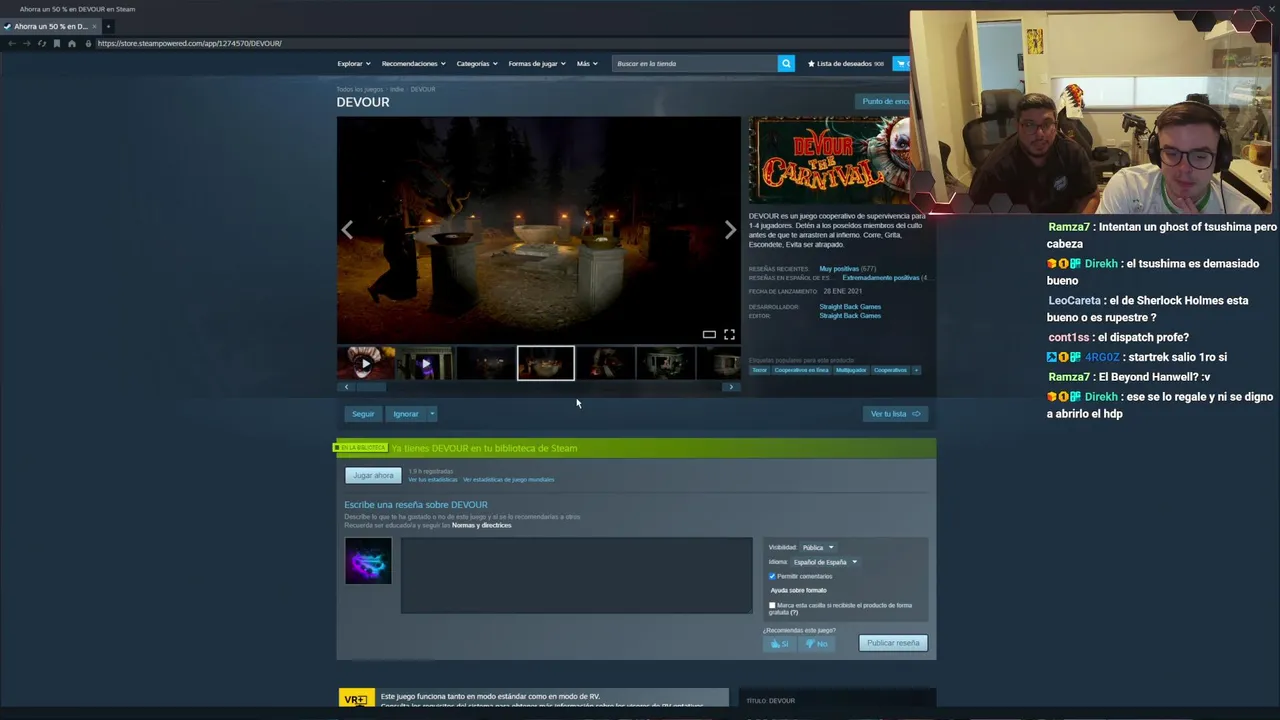Choose thumbs-down No recommendation
The height and width of the screenshot is (720, 1280).
click(x=816, y=644)
